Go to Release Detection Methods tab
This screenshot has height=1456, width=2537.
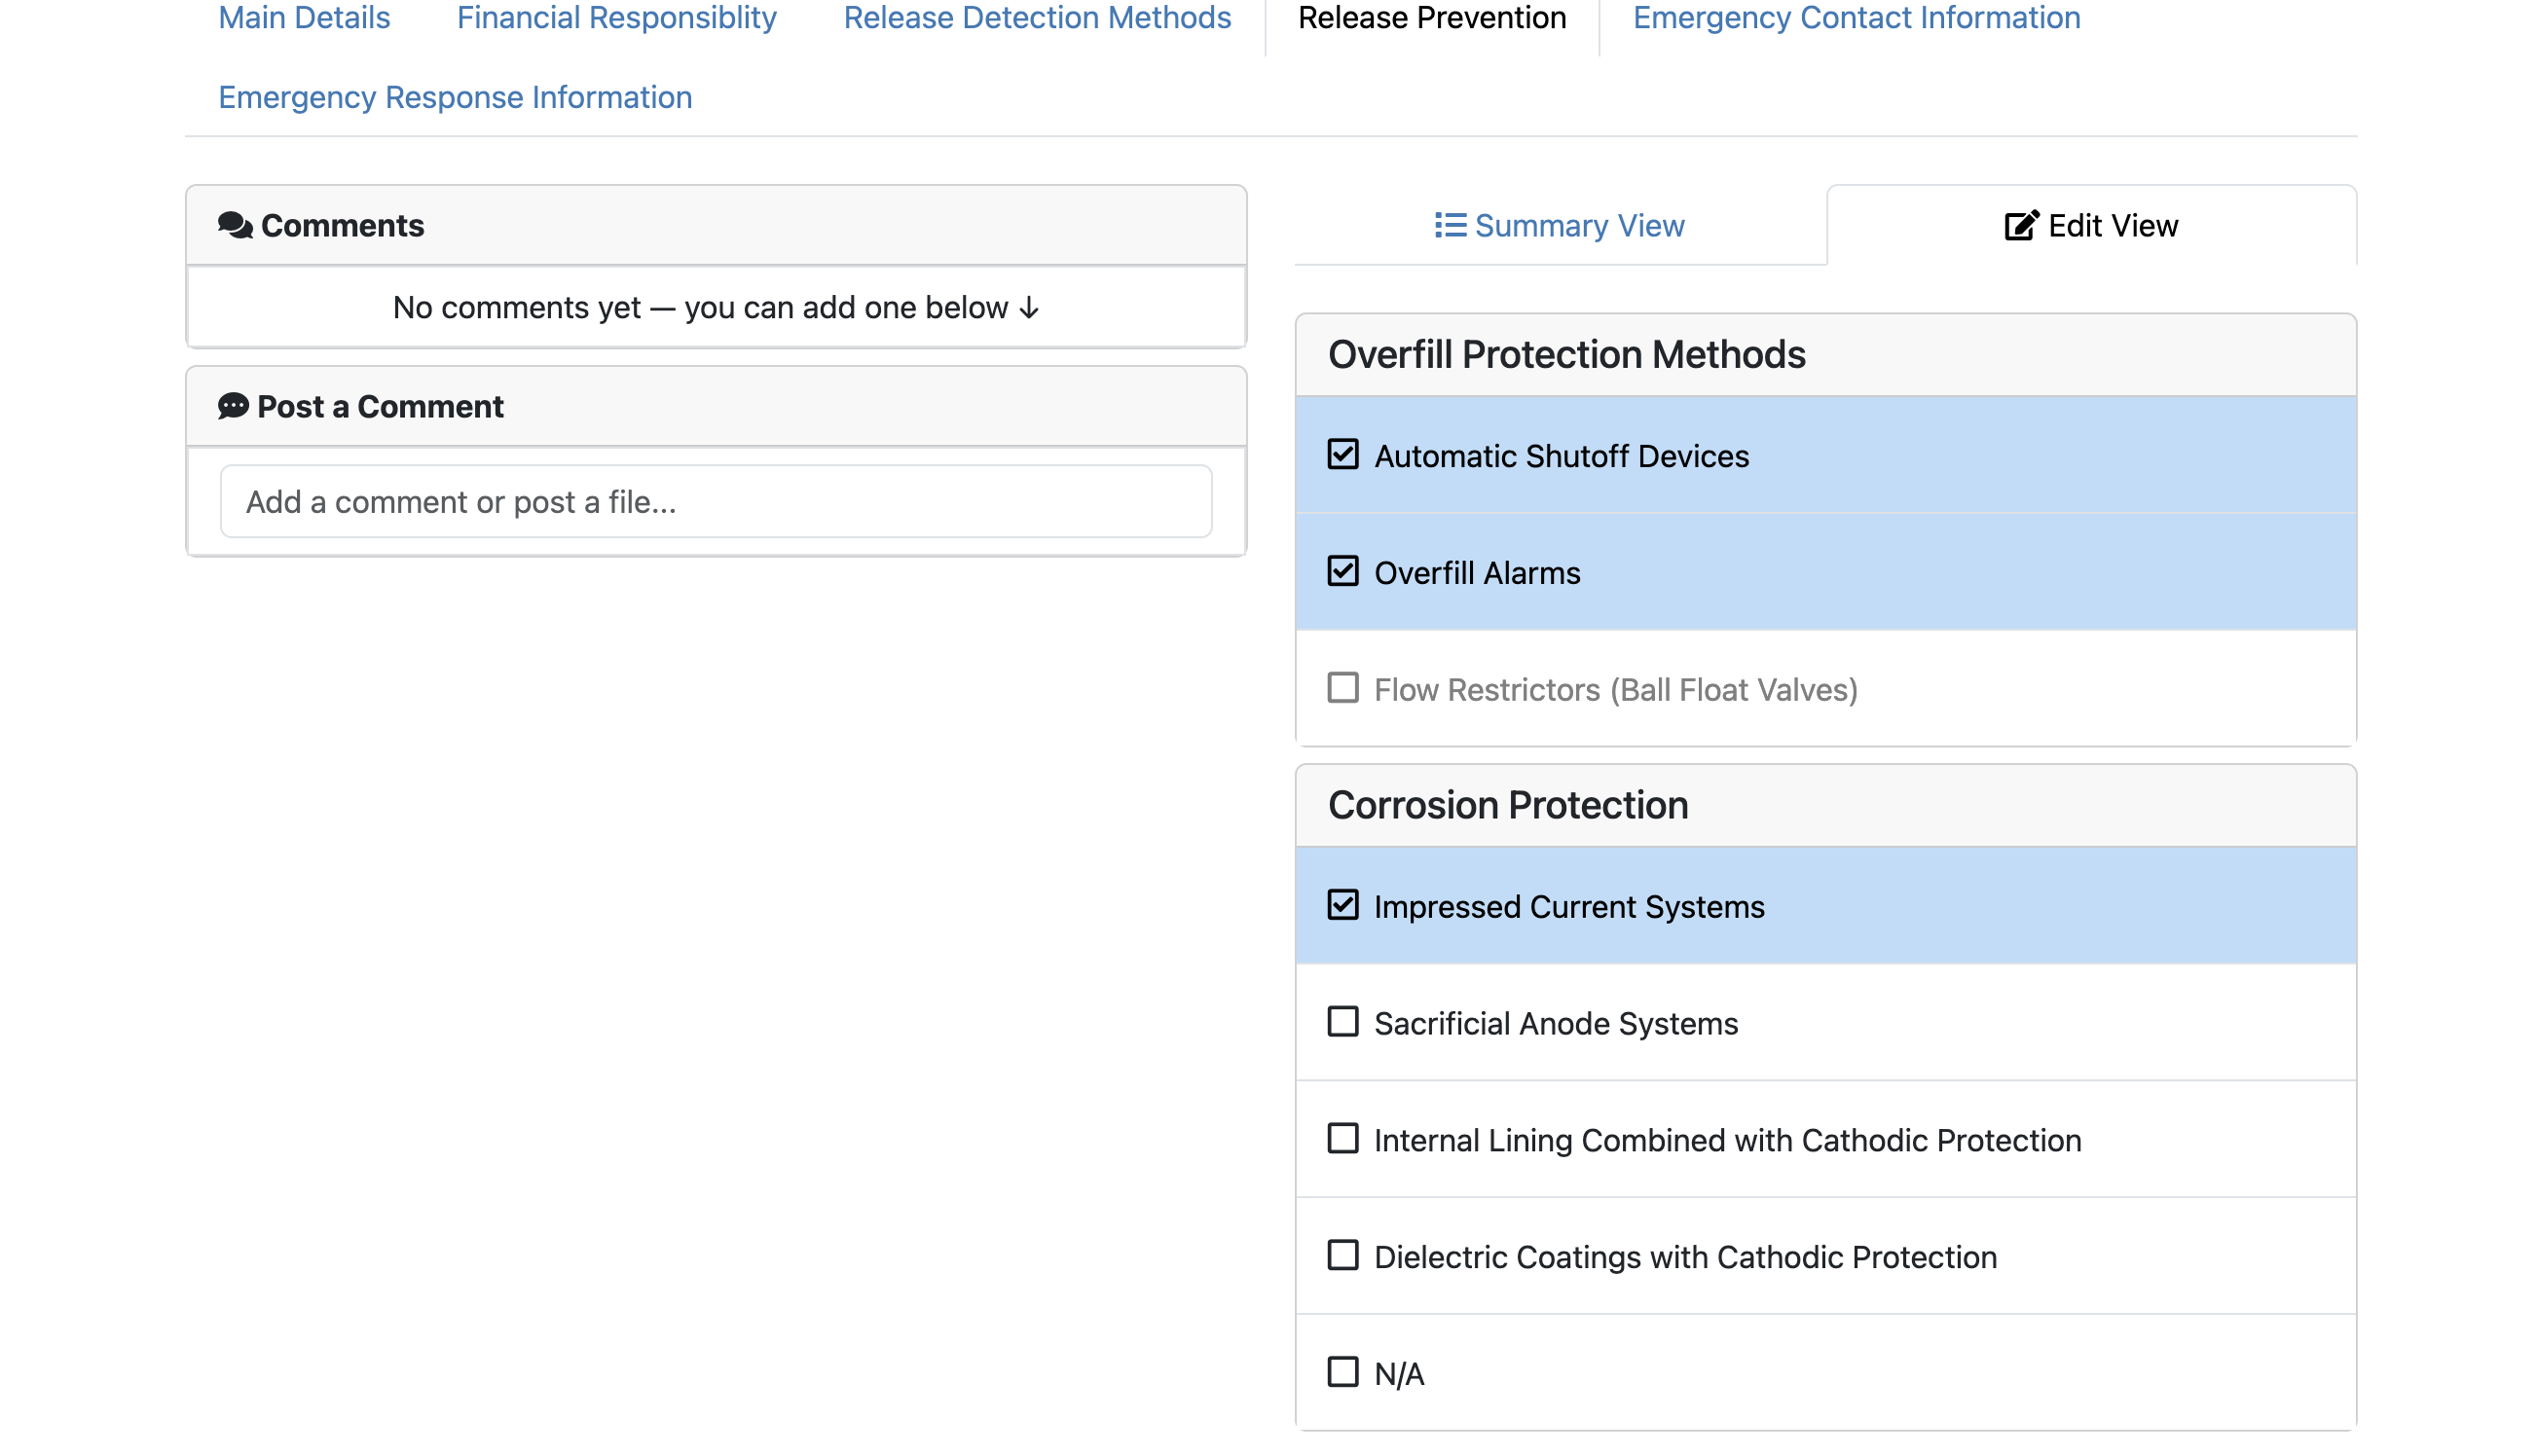tap(1037, 18)
